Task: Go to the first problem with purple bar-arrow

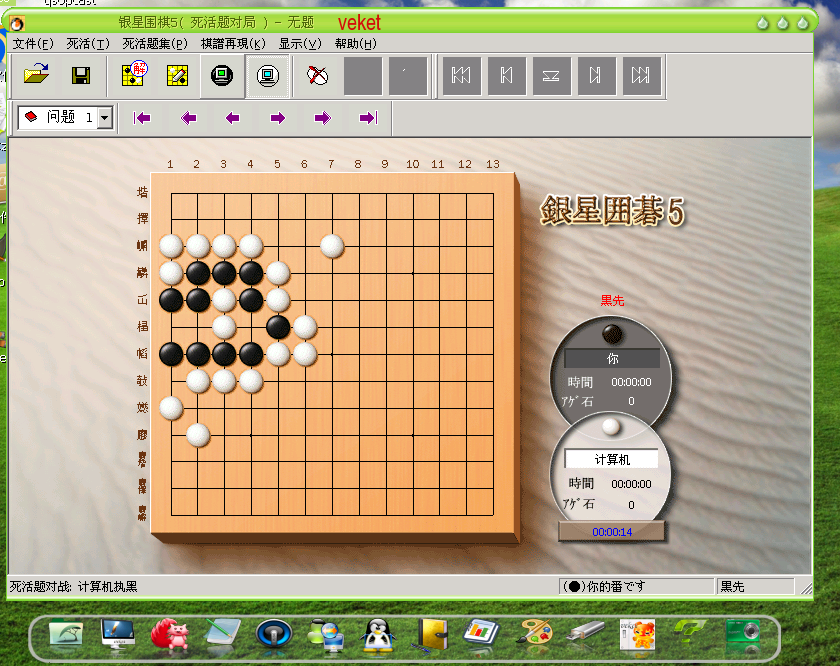Action: point(142,118)
